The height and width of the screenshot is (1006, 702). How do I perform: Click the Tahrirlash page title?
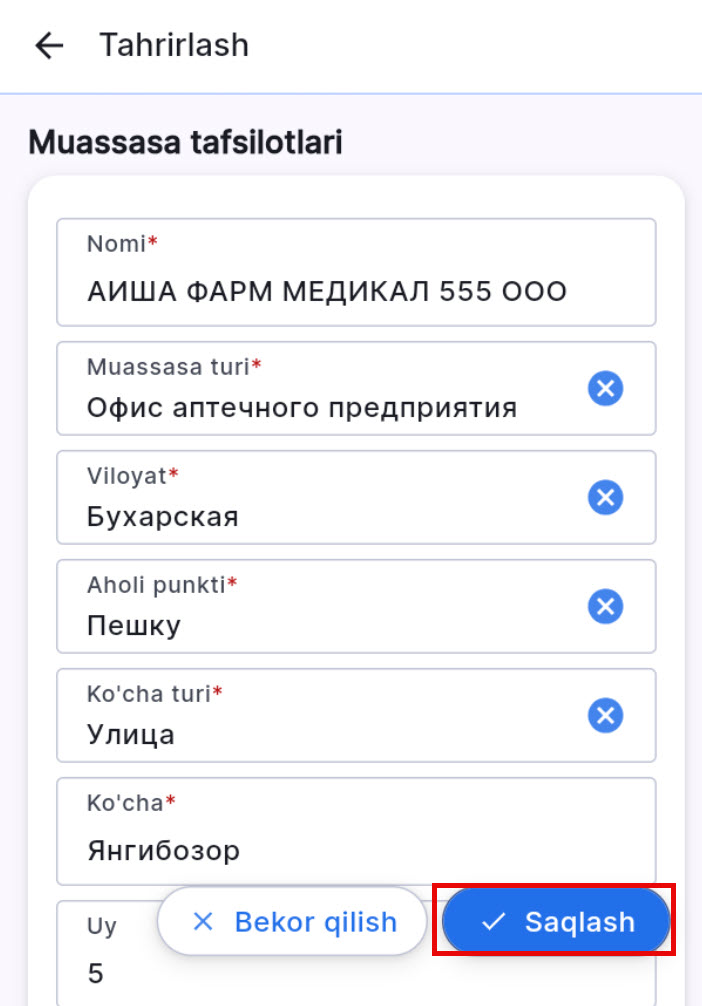(174, 46)
